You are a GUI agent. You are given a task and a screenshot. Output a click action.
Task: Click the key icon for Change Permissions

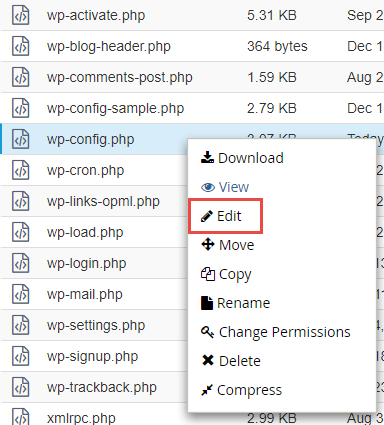click(x=207, y=332)
